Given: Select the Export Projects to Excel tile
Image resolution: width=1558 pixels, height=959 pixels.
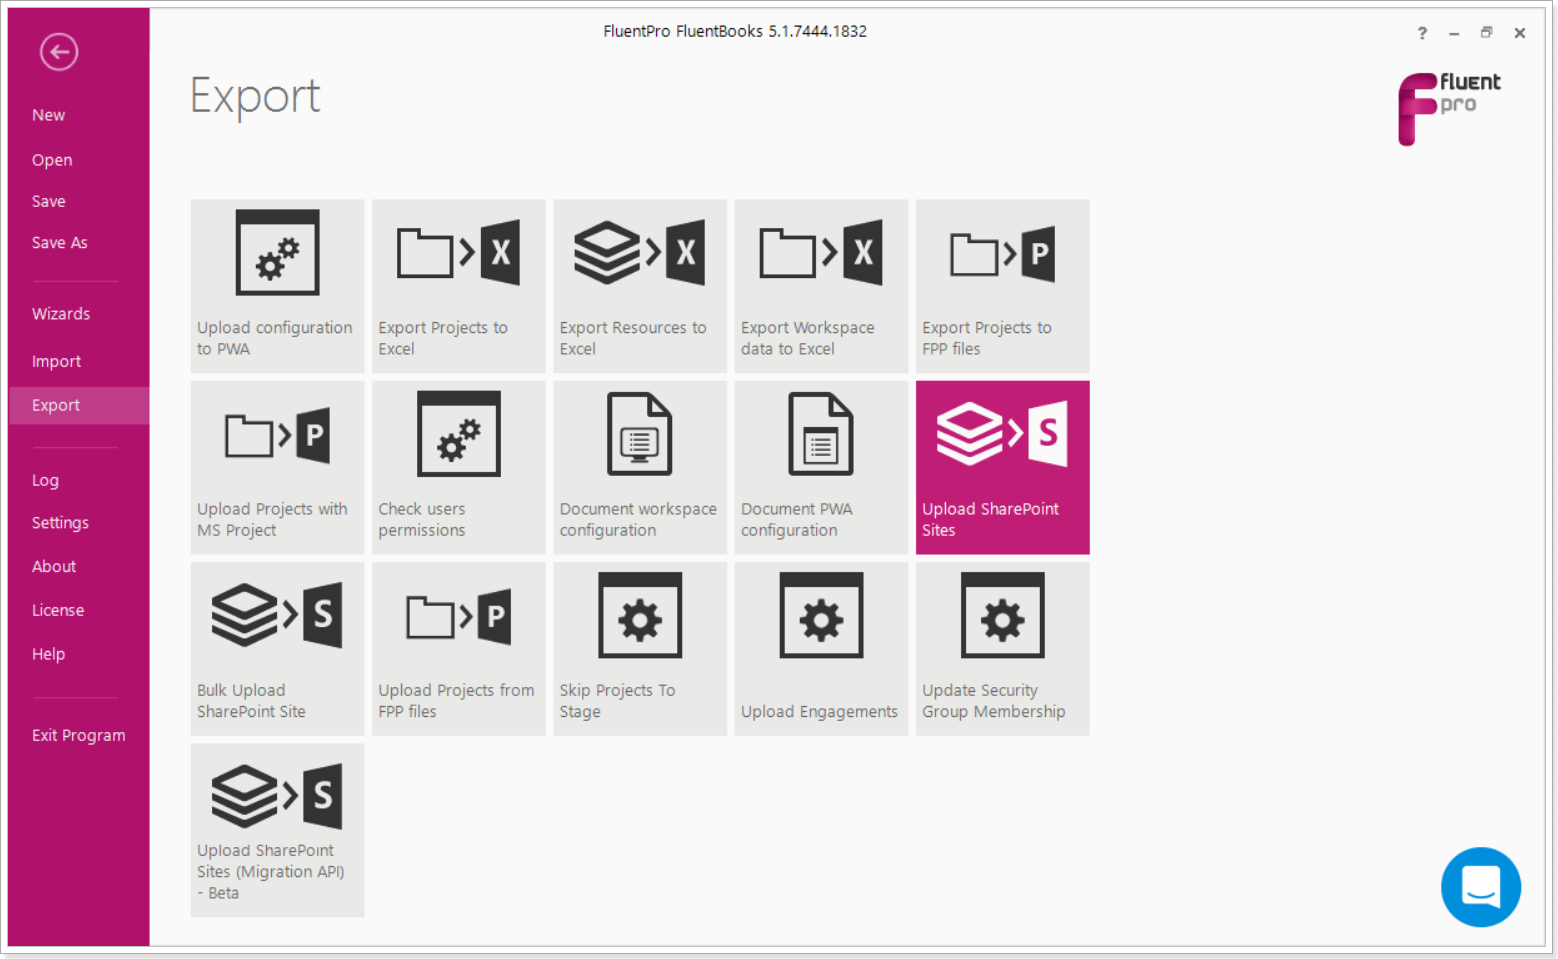Looking at the screenshot, I should click(x=459, y=286).
